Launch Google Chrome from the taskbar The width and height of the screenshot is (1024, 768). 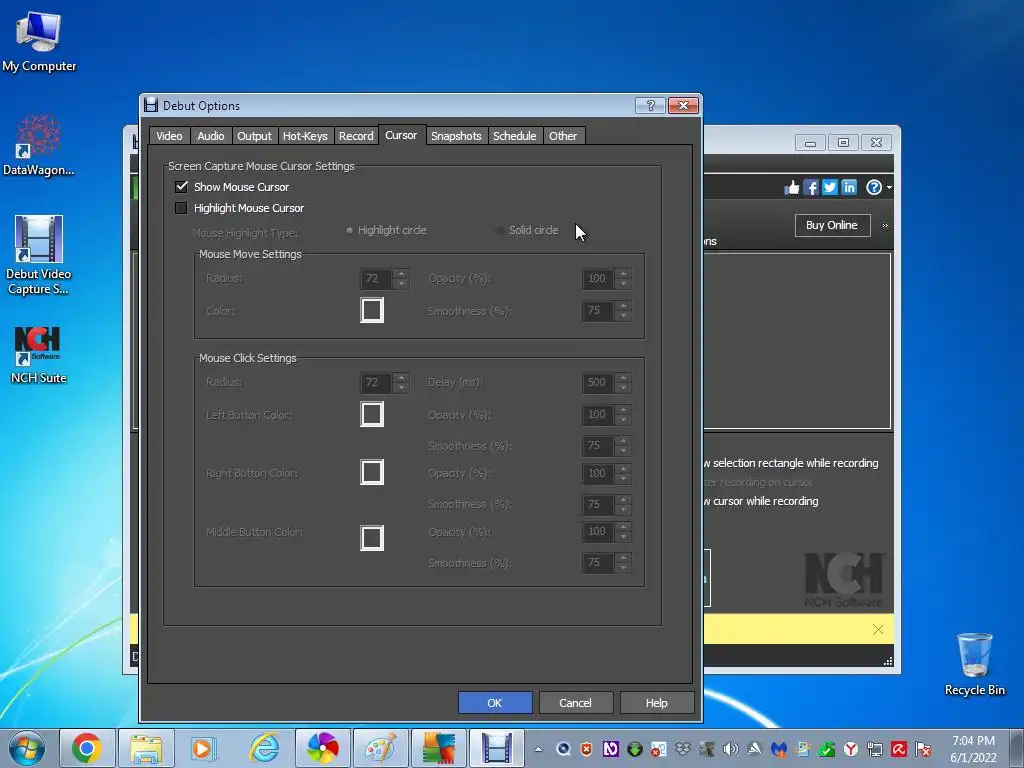(x=86, y=748)
